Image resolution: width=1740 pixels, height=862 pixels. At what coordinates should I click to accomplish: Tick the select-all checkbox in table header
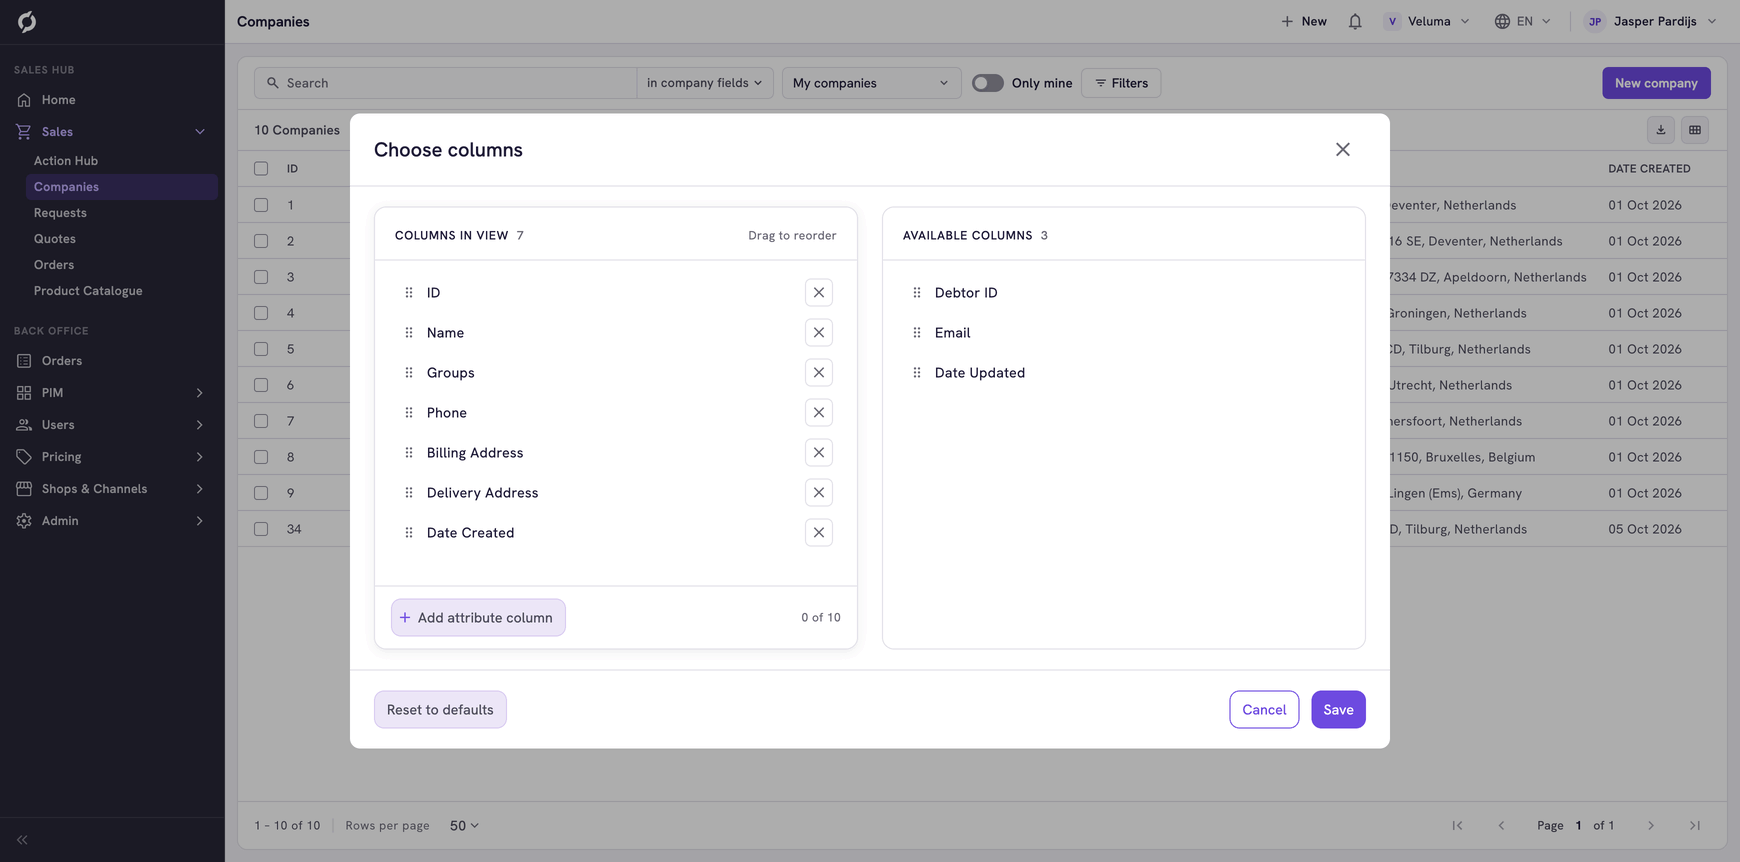(x=261, y=169)
